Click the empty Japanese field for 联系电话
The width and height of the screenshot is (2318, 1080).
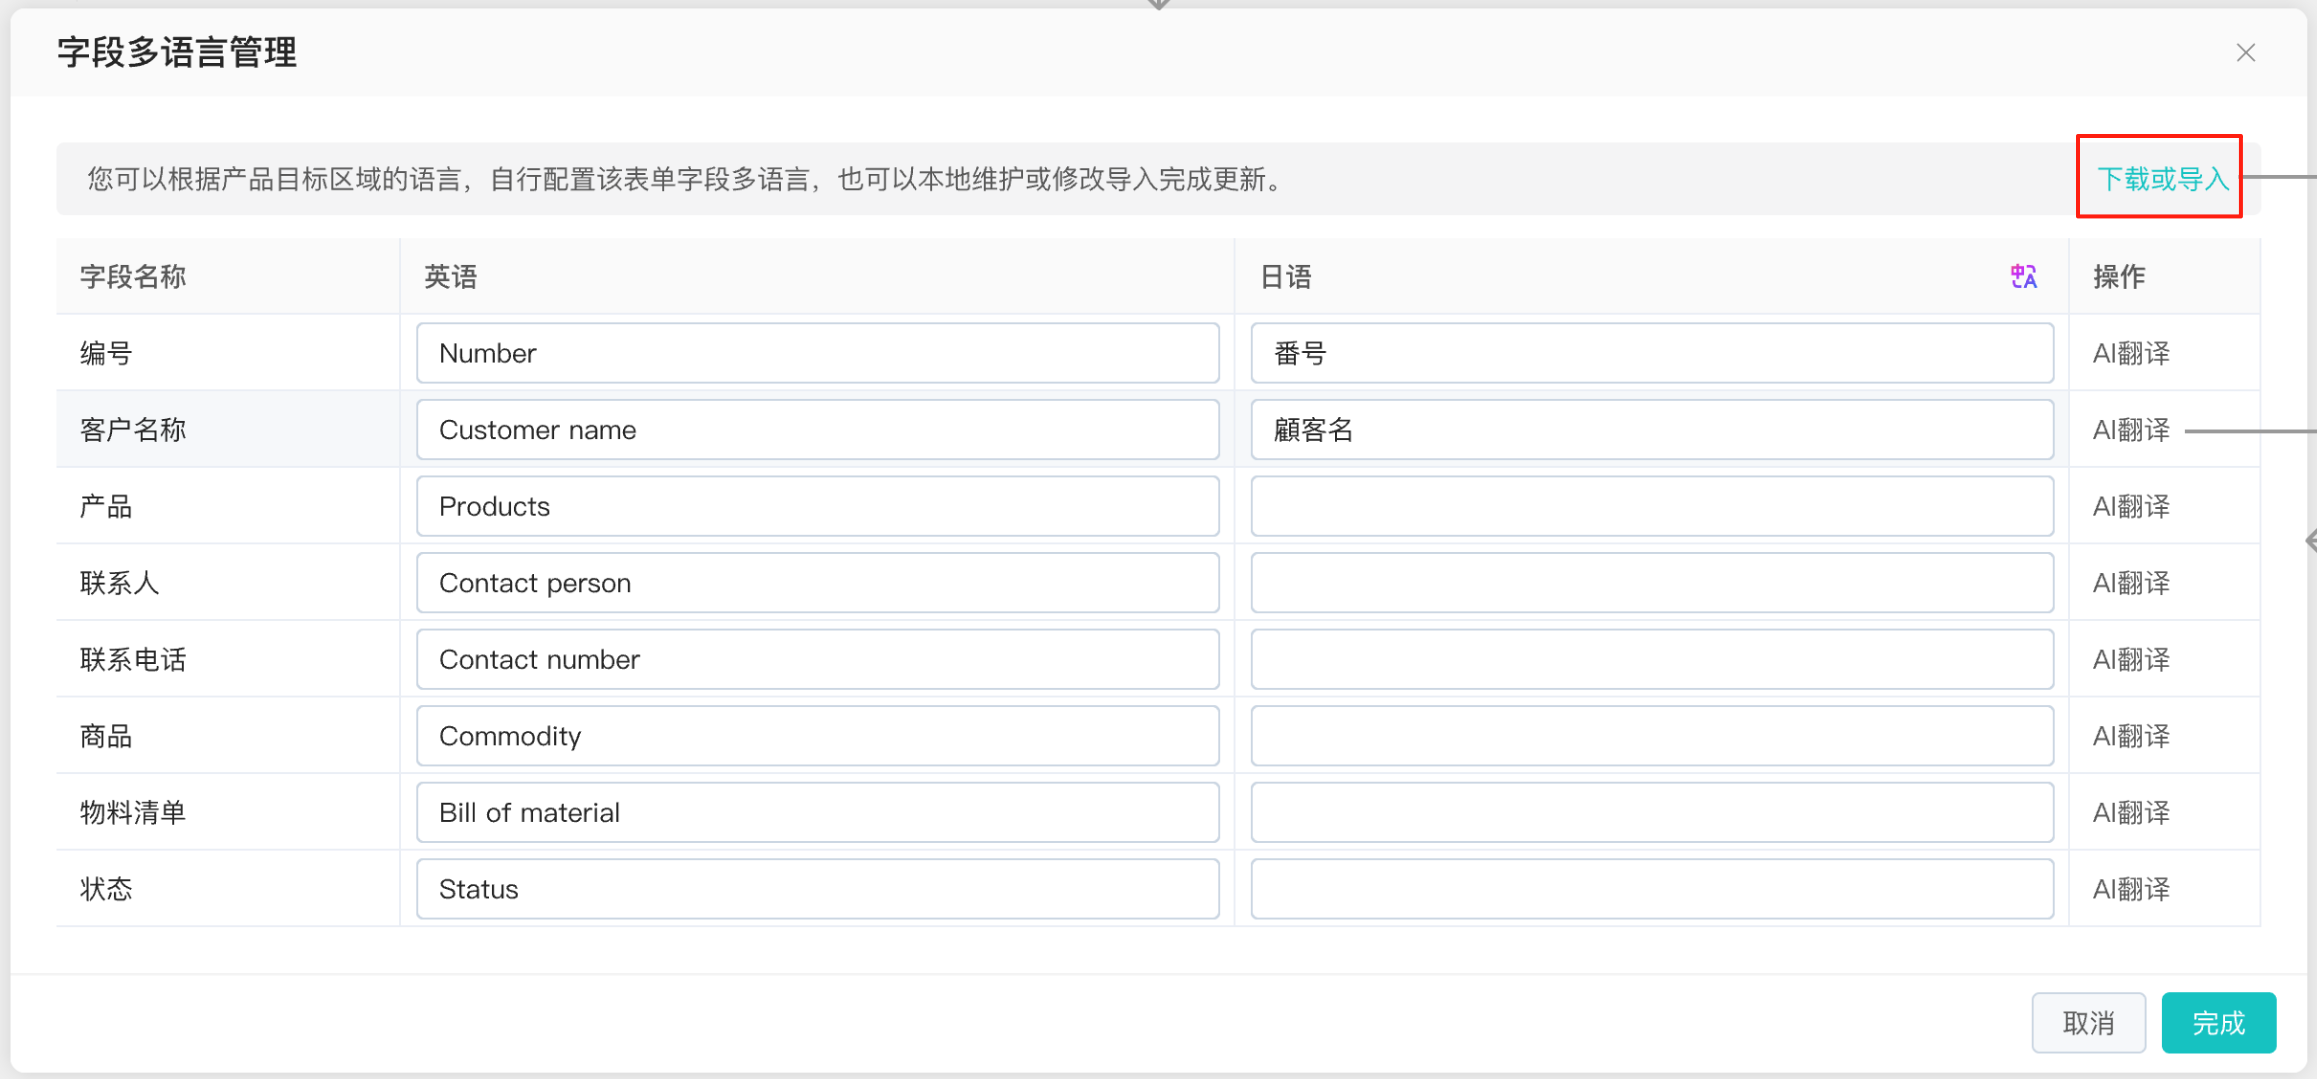coord(1651,660)
